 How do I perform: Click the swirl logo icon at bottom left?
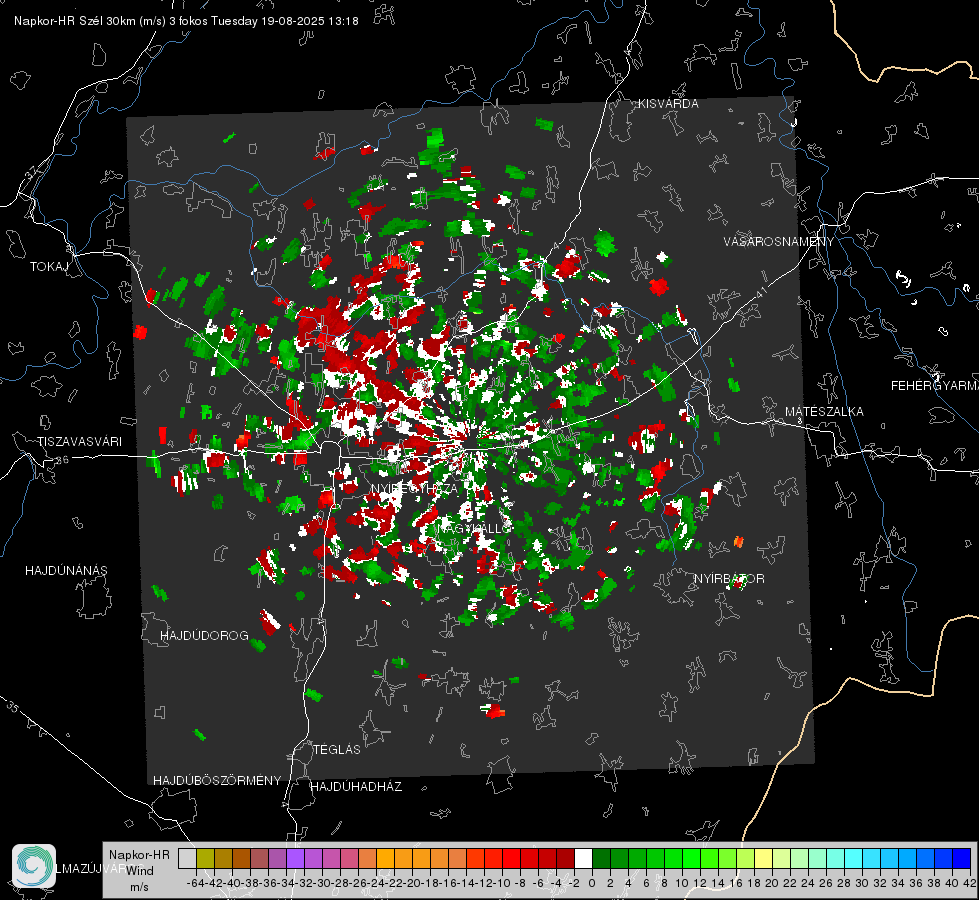pyautogui.click(x=34, y=866)
